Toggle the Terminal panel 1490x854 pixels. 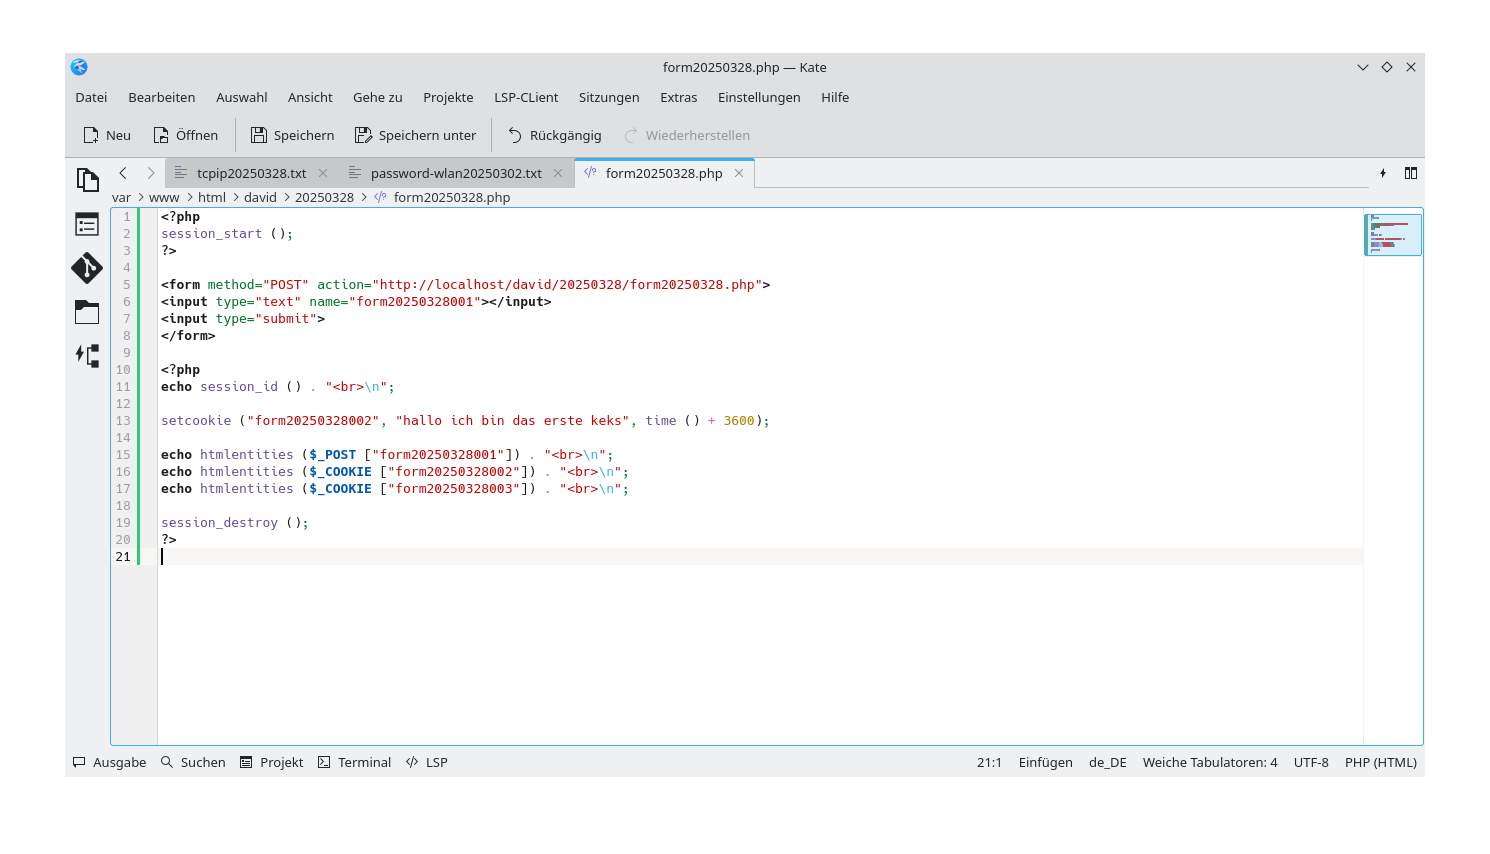point(354,762)
